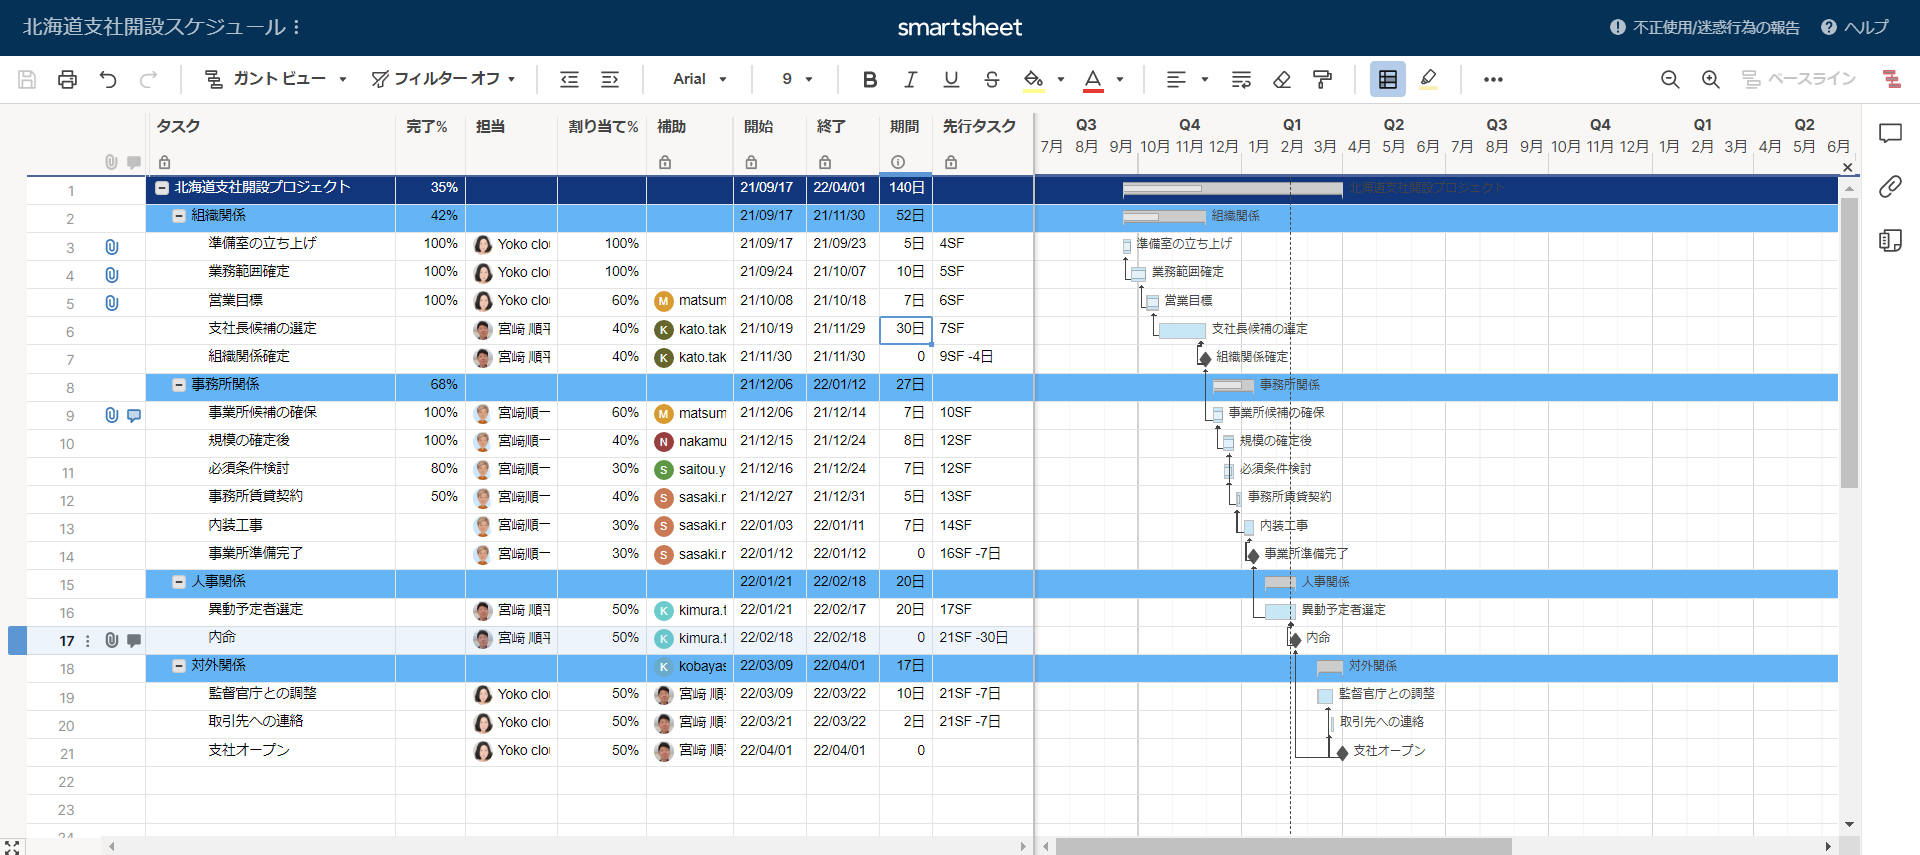This screenshot has width=1920, height=855.
Task: Click the 期間 info icon
Action: 898,162
